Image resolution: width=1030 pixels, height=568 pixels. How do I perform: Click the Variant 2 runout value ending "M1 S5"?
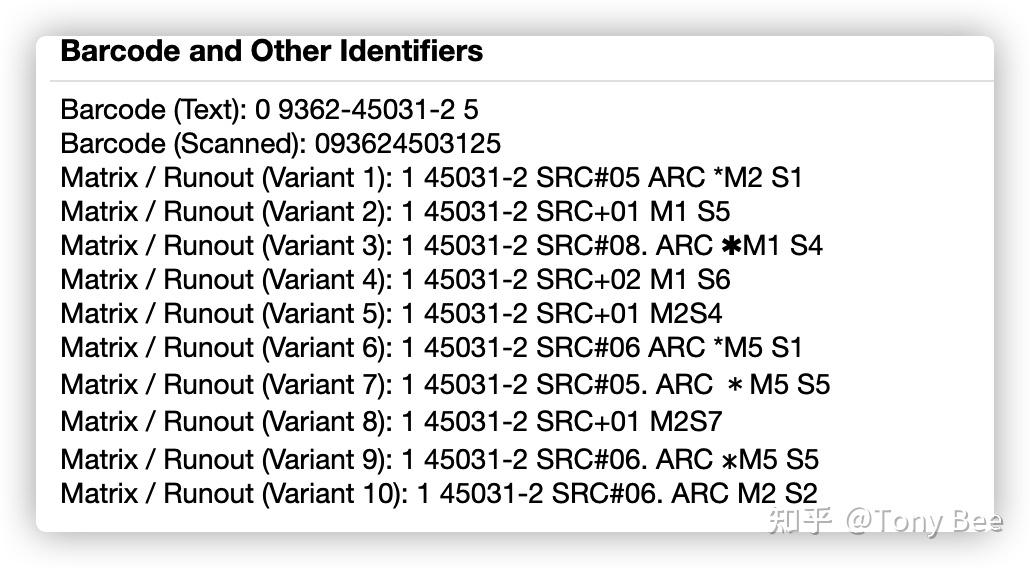566,211
